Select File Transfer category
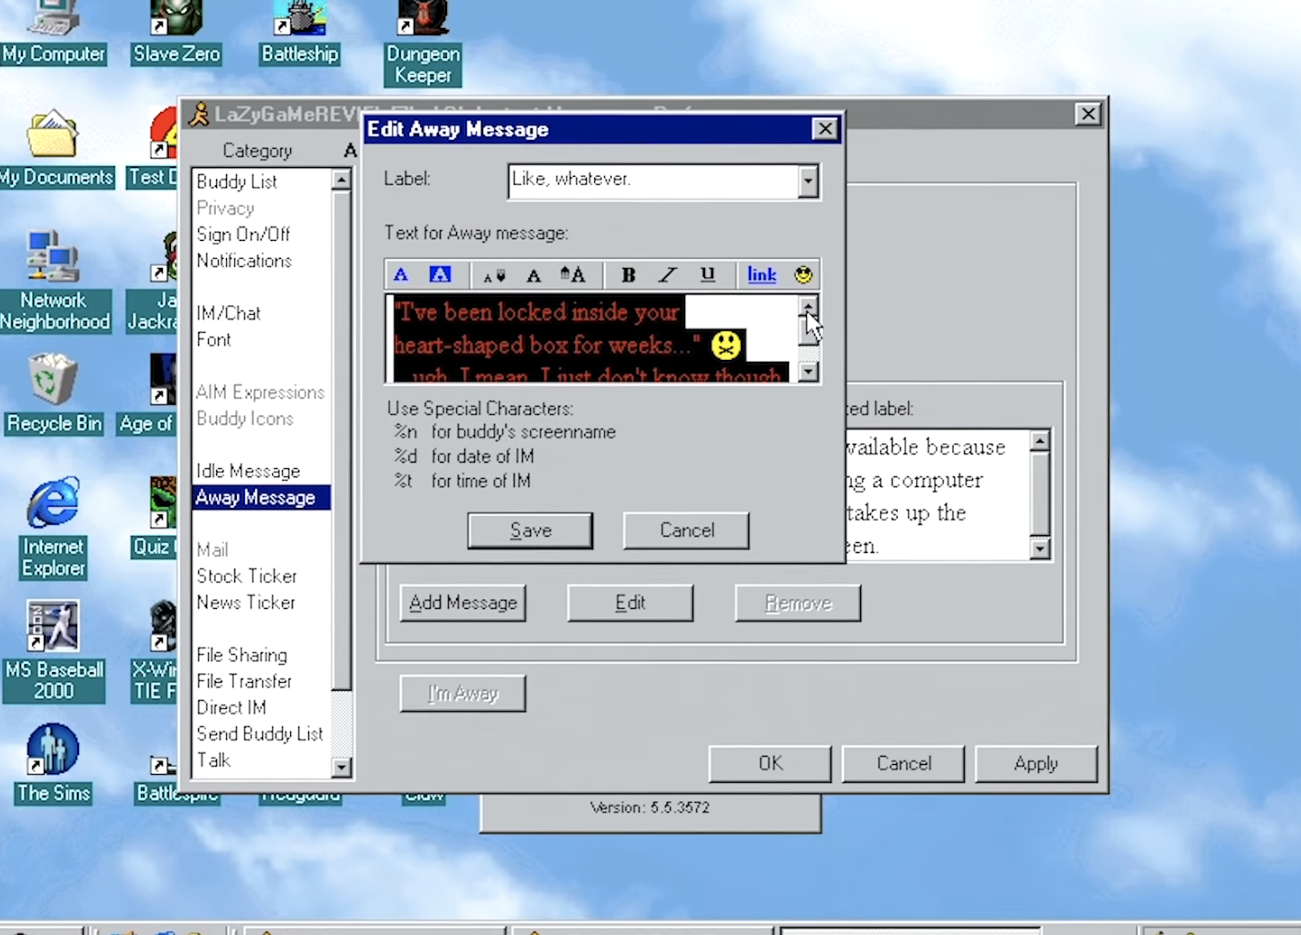Viewport: 1301px width, 935px height. point(244,681)
